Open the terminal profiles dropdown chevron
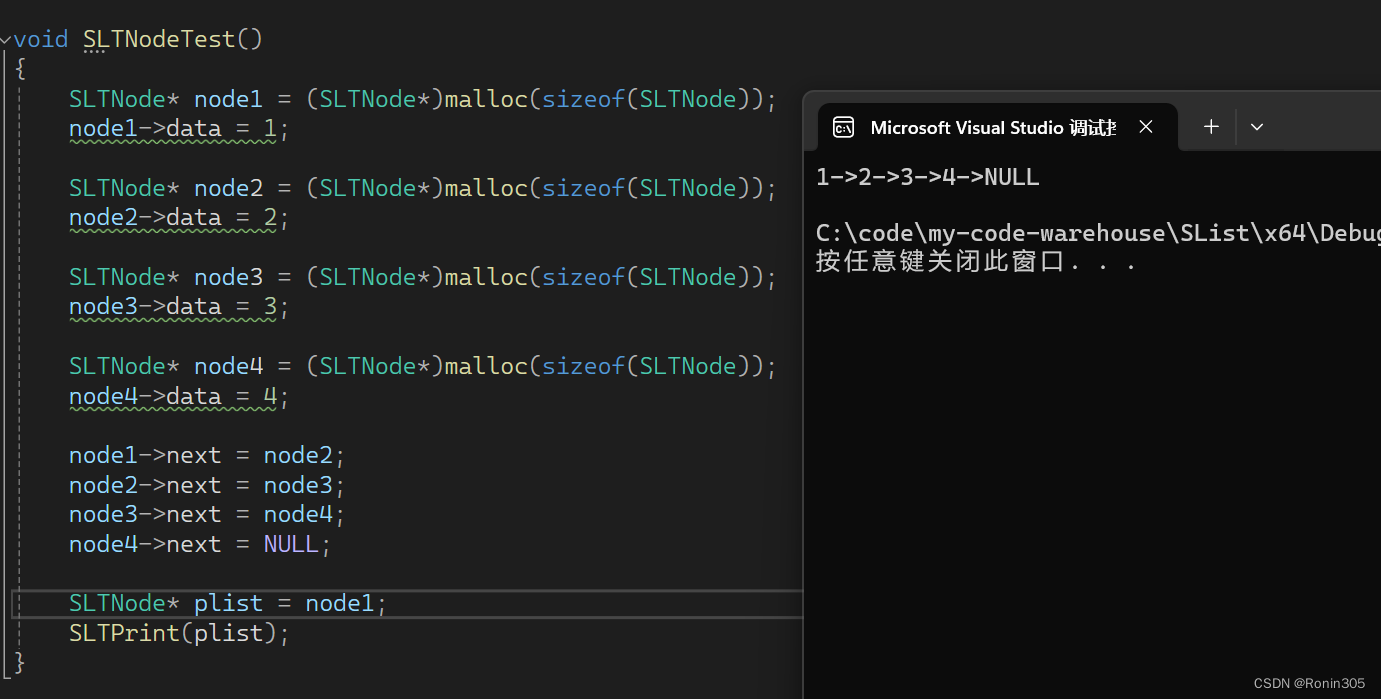Image resolution: width=1381 pixels, height=699 pixels. [x=1257, y=127]
